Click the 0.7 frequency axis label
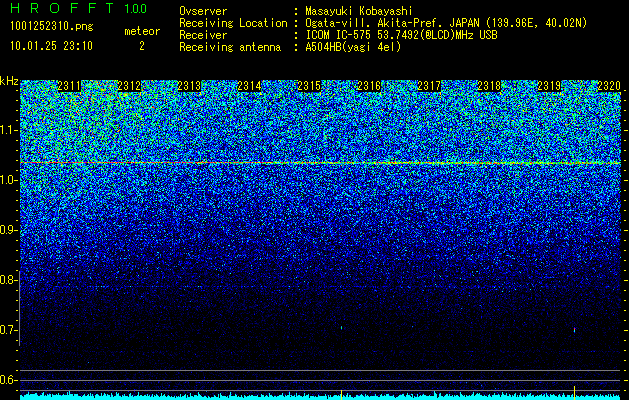The image size is (629, 400). (9, 330)
